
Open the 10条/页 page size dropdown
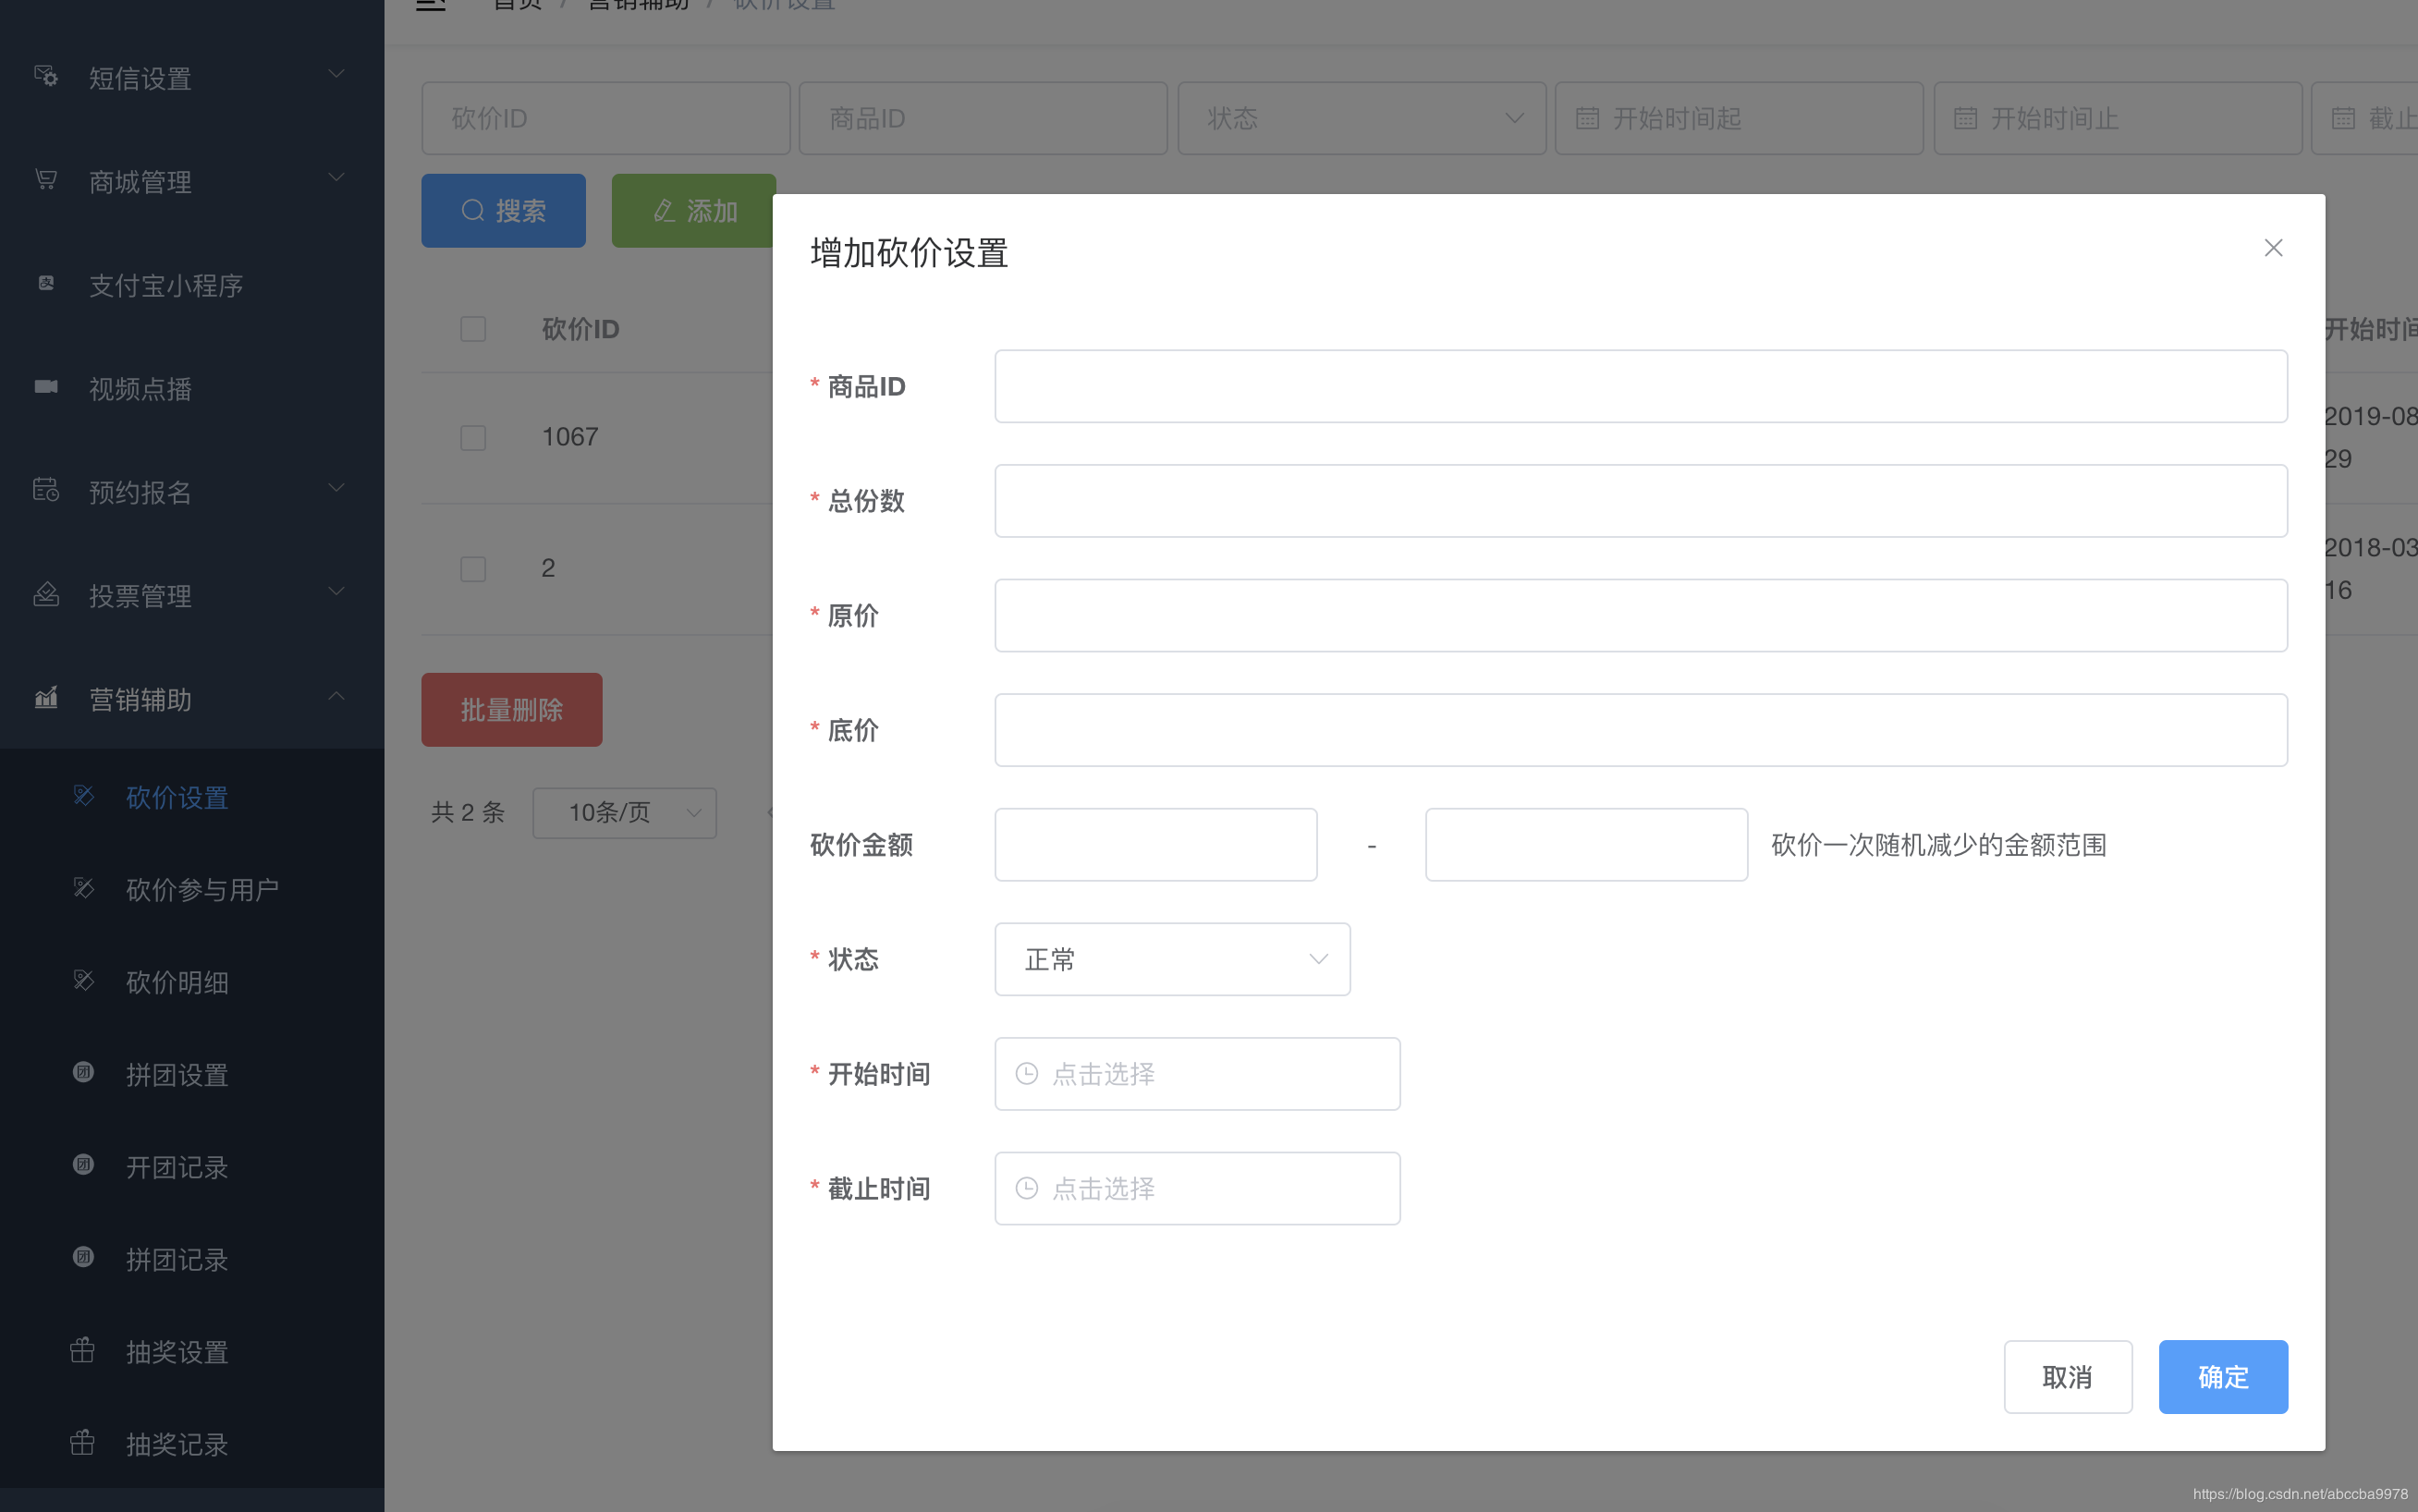[x=624, y=813]
